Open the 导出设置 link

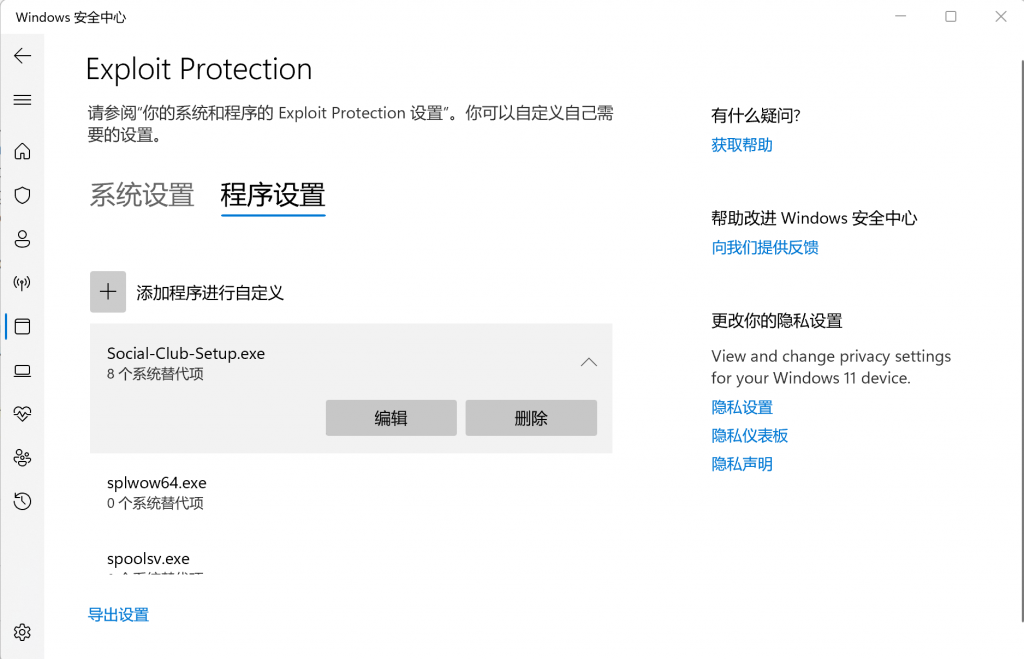click(118, 615)
